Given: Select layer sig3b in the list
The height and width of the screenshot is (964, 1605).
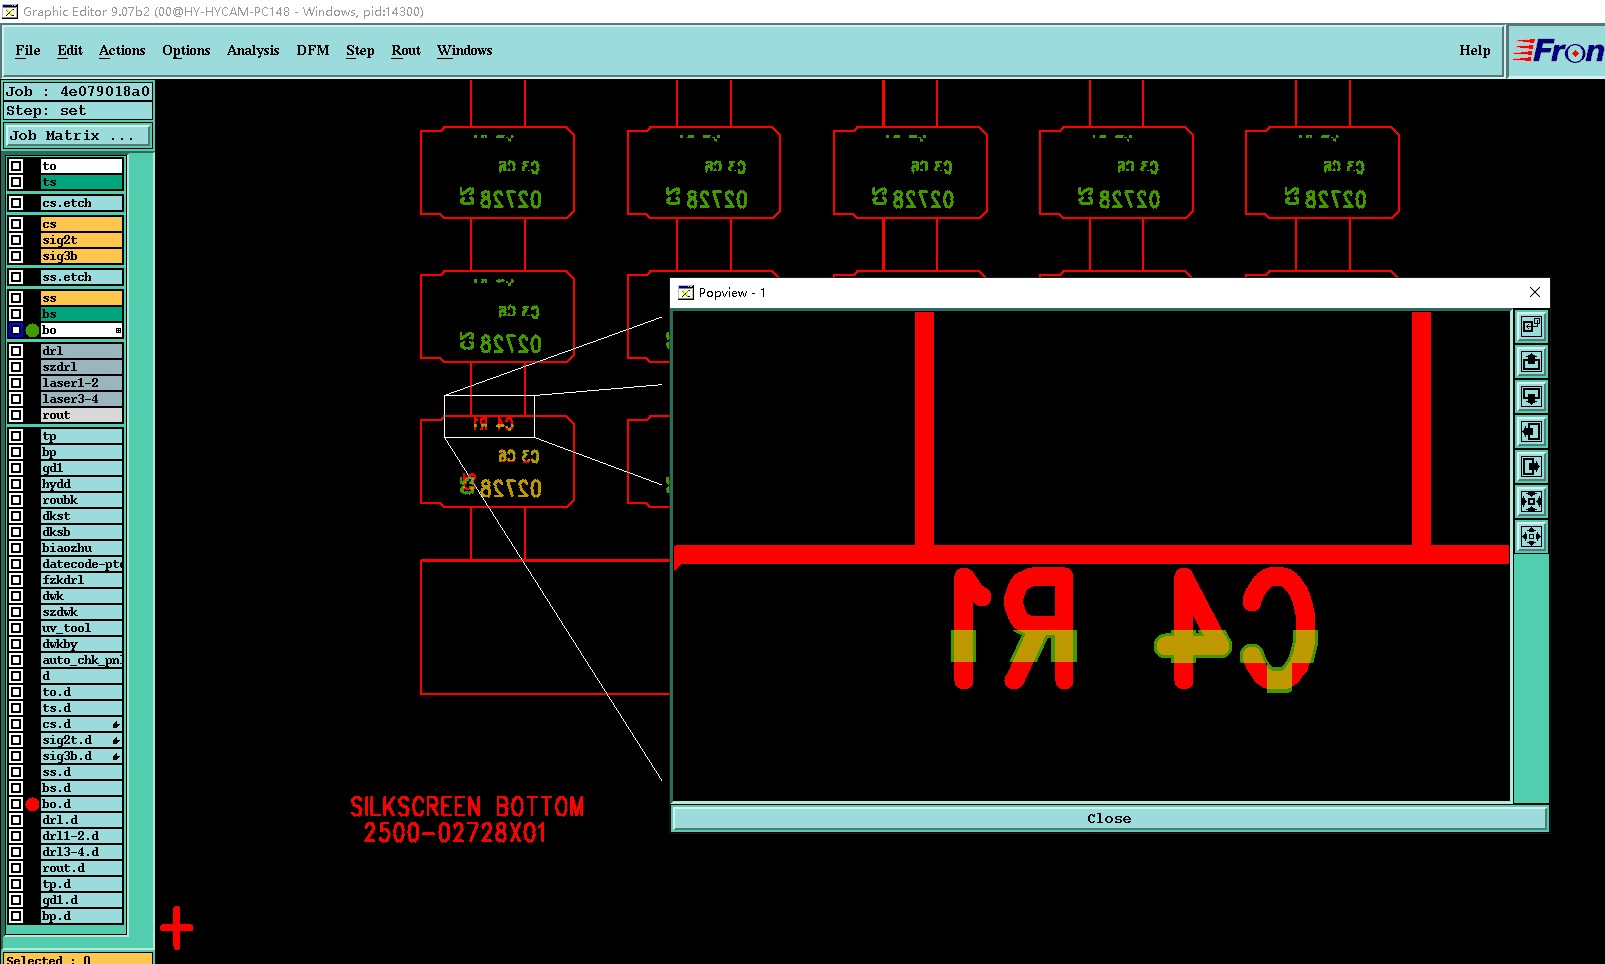Looking at the screenshot, I should pyautogui.click(x=81, y=256).
